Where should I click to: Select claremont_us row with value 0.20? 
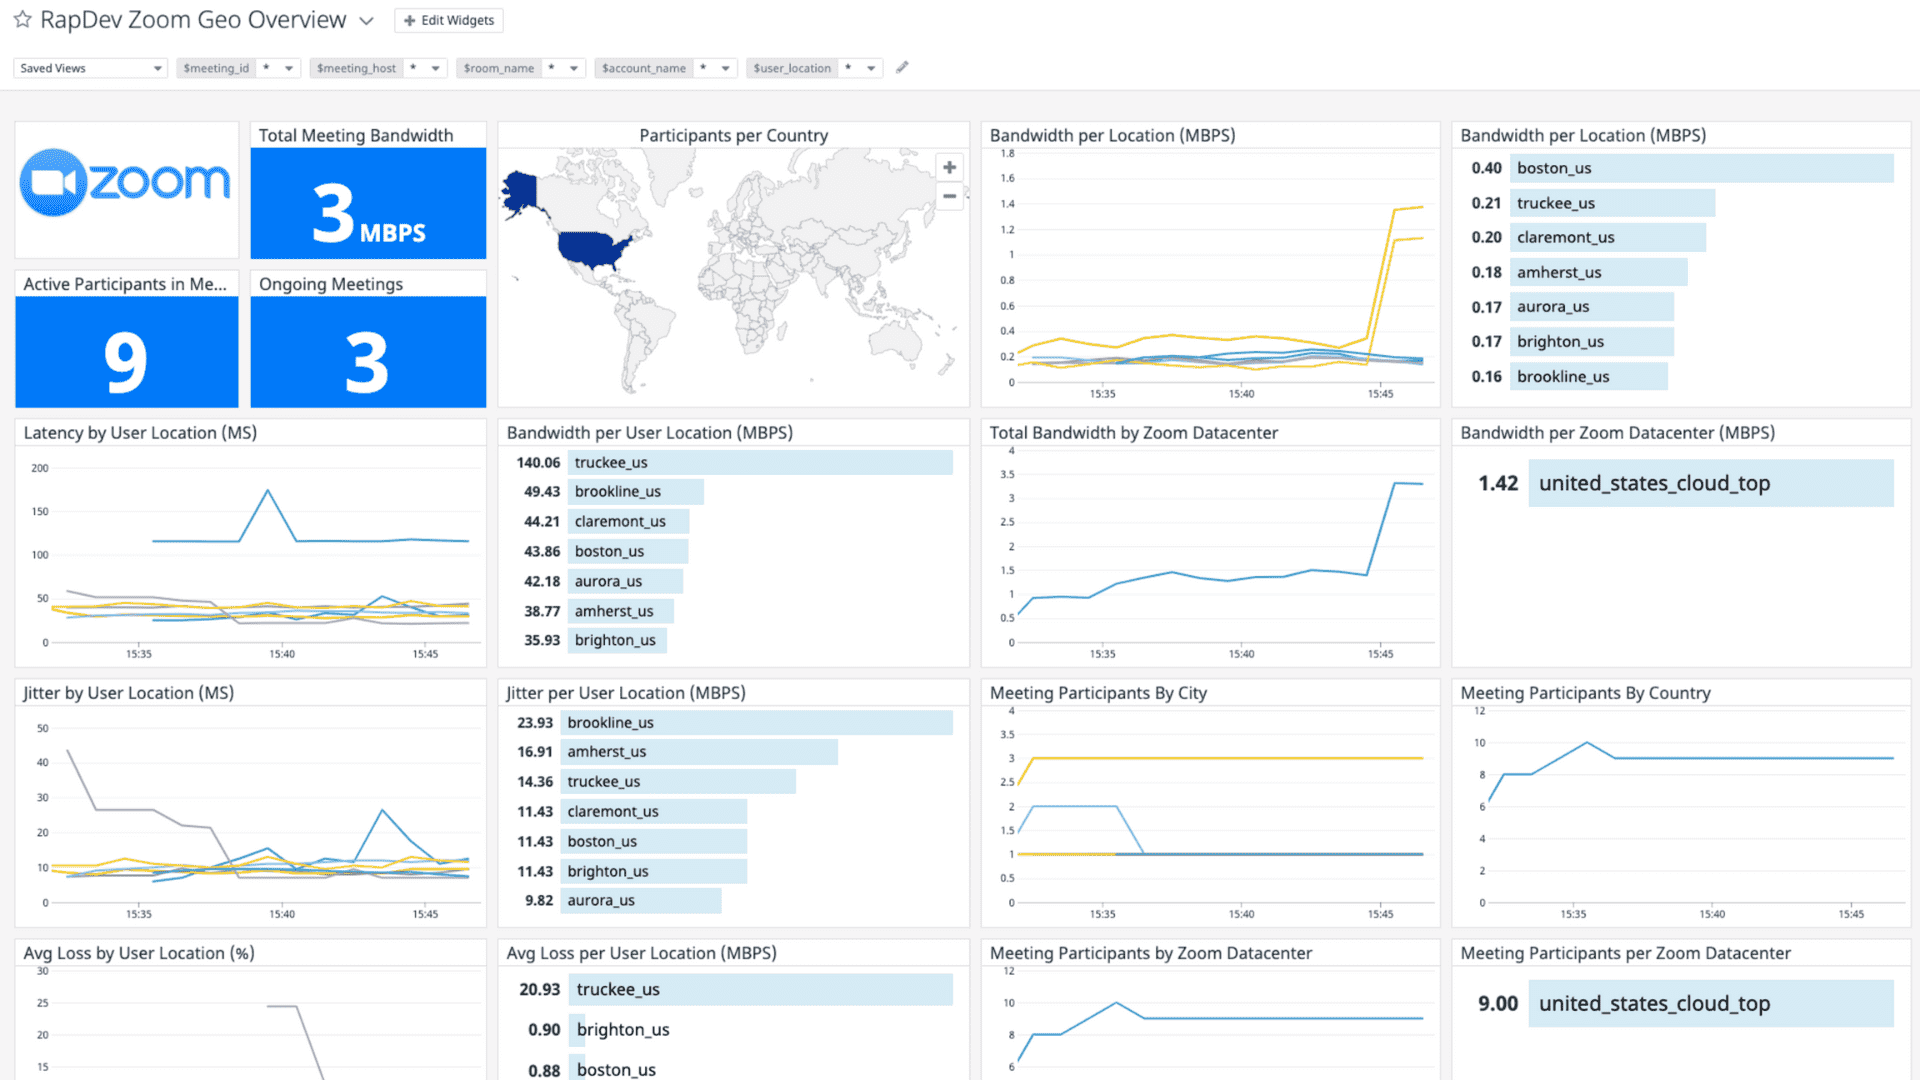click(x=1587, y=237)
